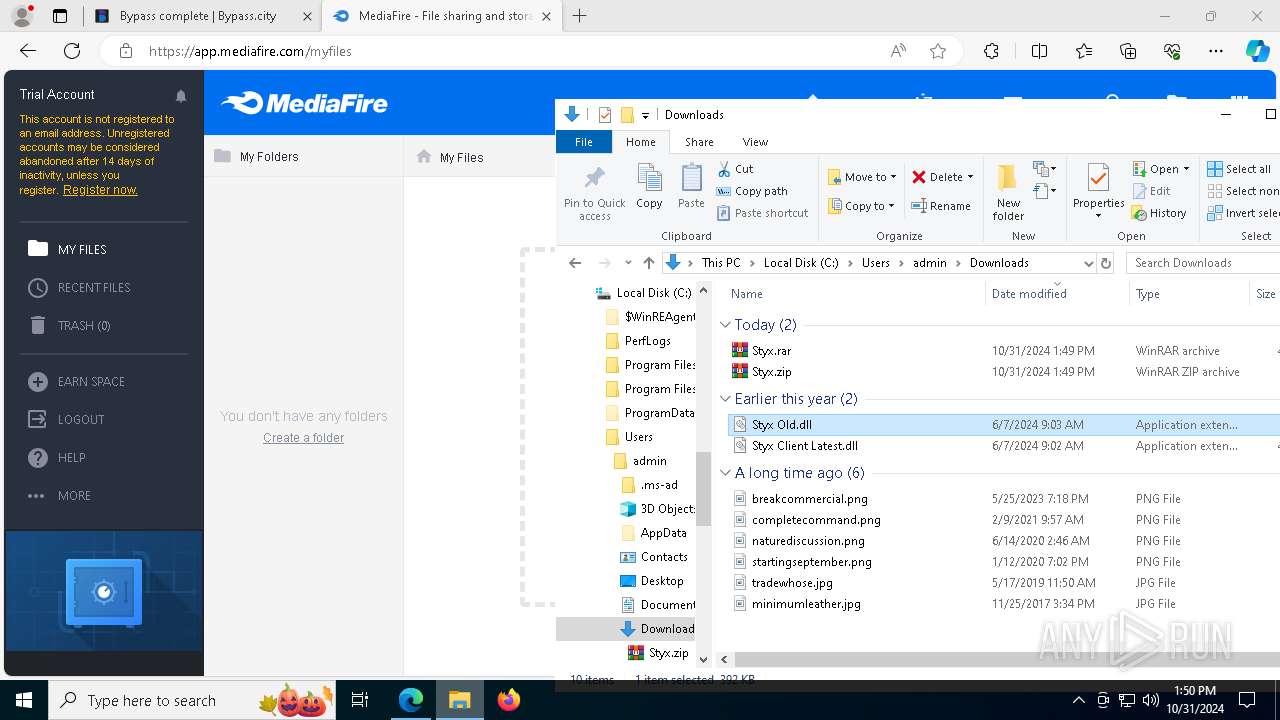Click Search Downloads field
The height and width of the screenshot is (720, 1280).
coord(1203,263)
